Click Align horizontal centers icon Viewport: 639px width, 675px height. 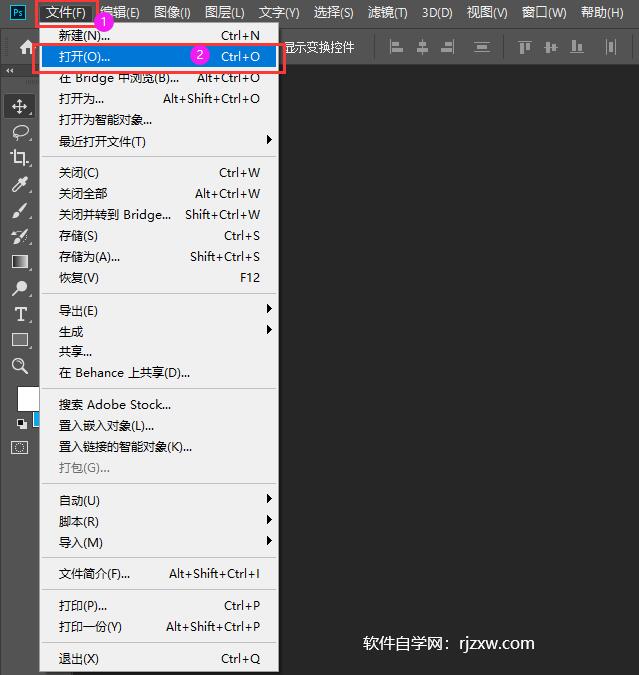pyautogui.click(x=422, y=46)
